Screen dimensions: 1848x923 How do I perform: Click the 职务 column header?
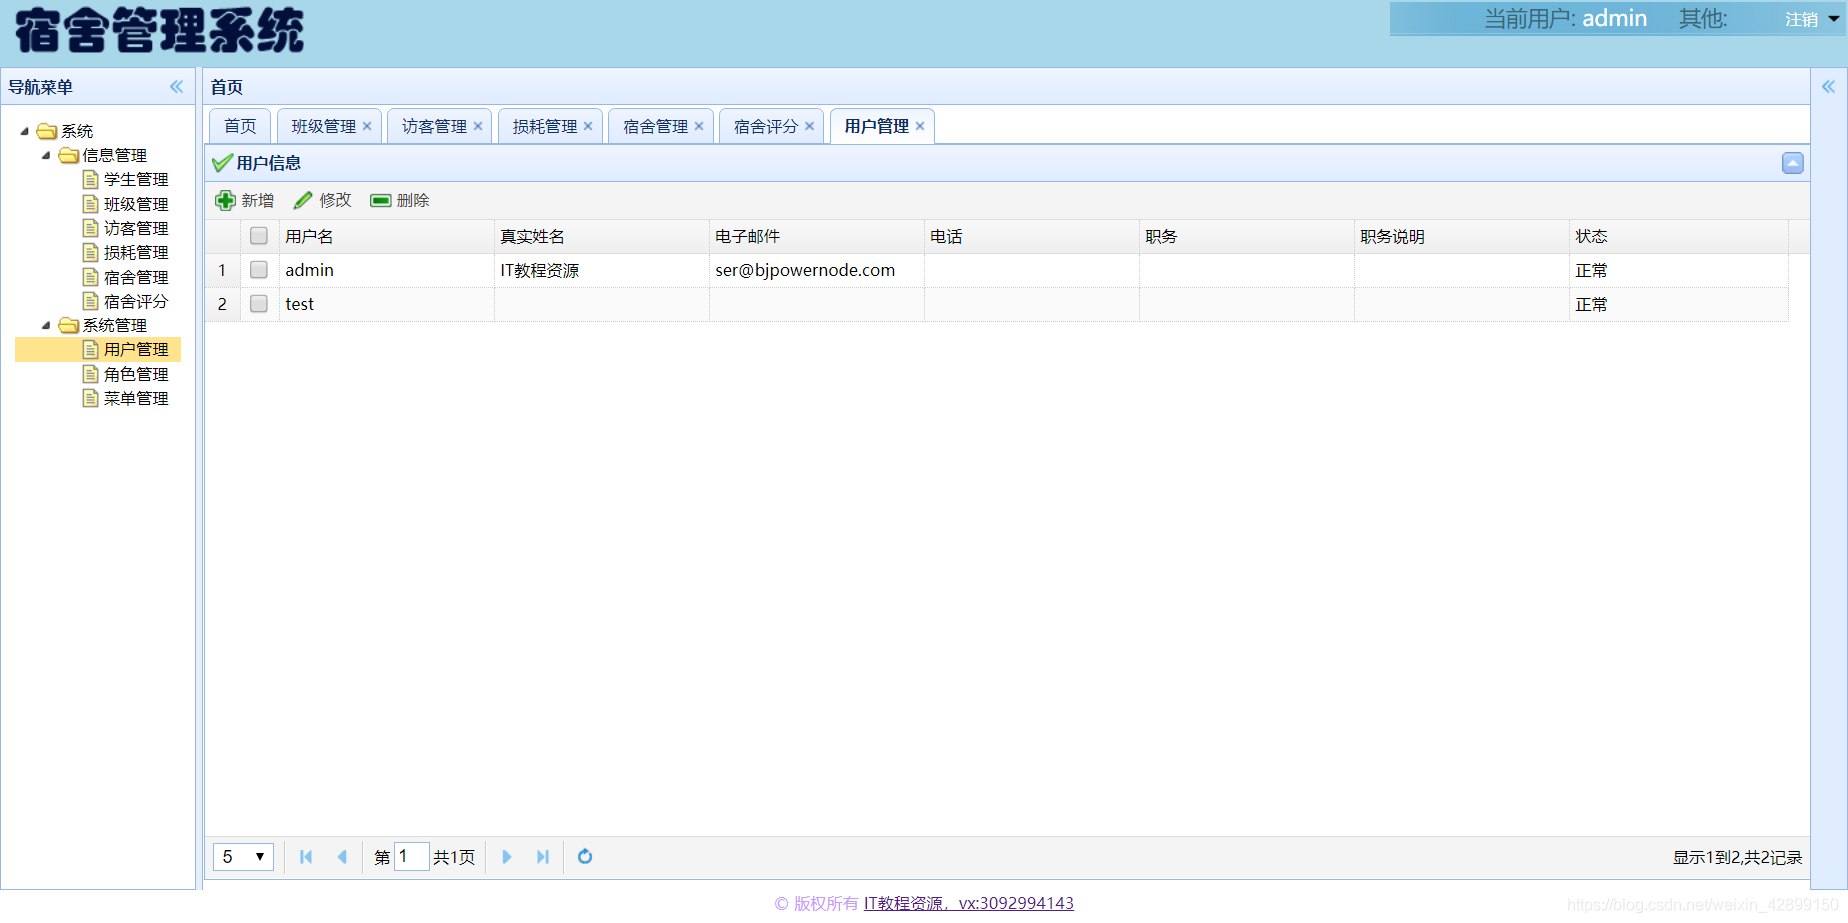[1247, 237]
